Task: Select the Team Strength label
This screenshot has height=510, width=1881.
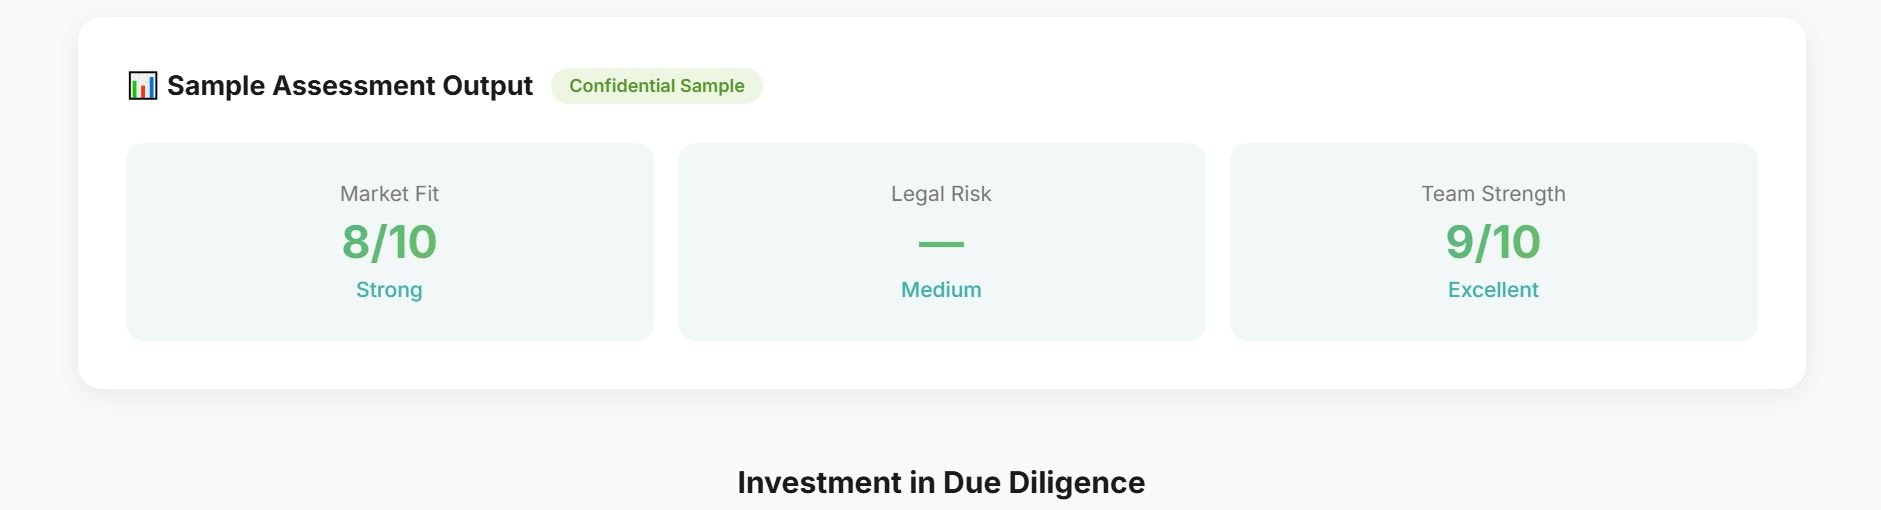Action: [x=1493, y=194]
